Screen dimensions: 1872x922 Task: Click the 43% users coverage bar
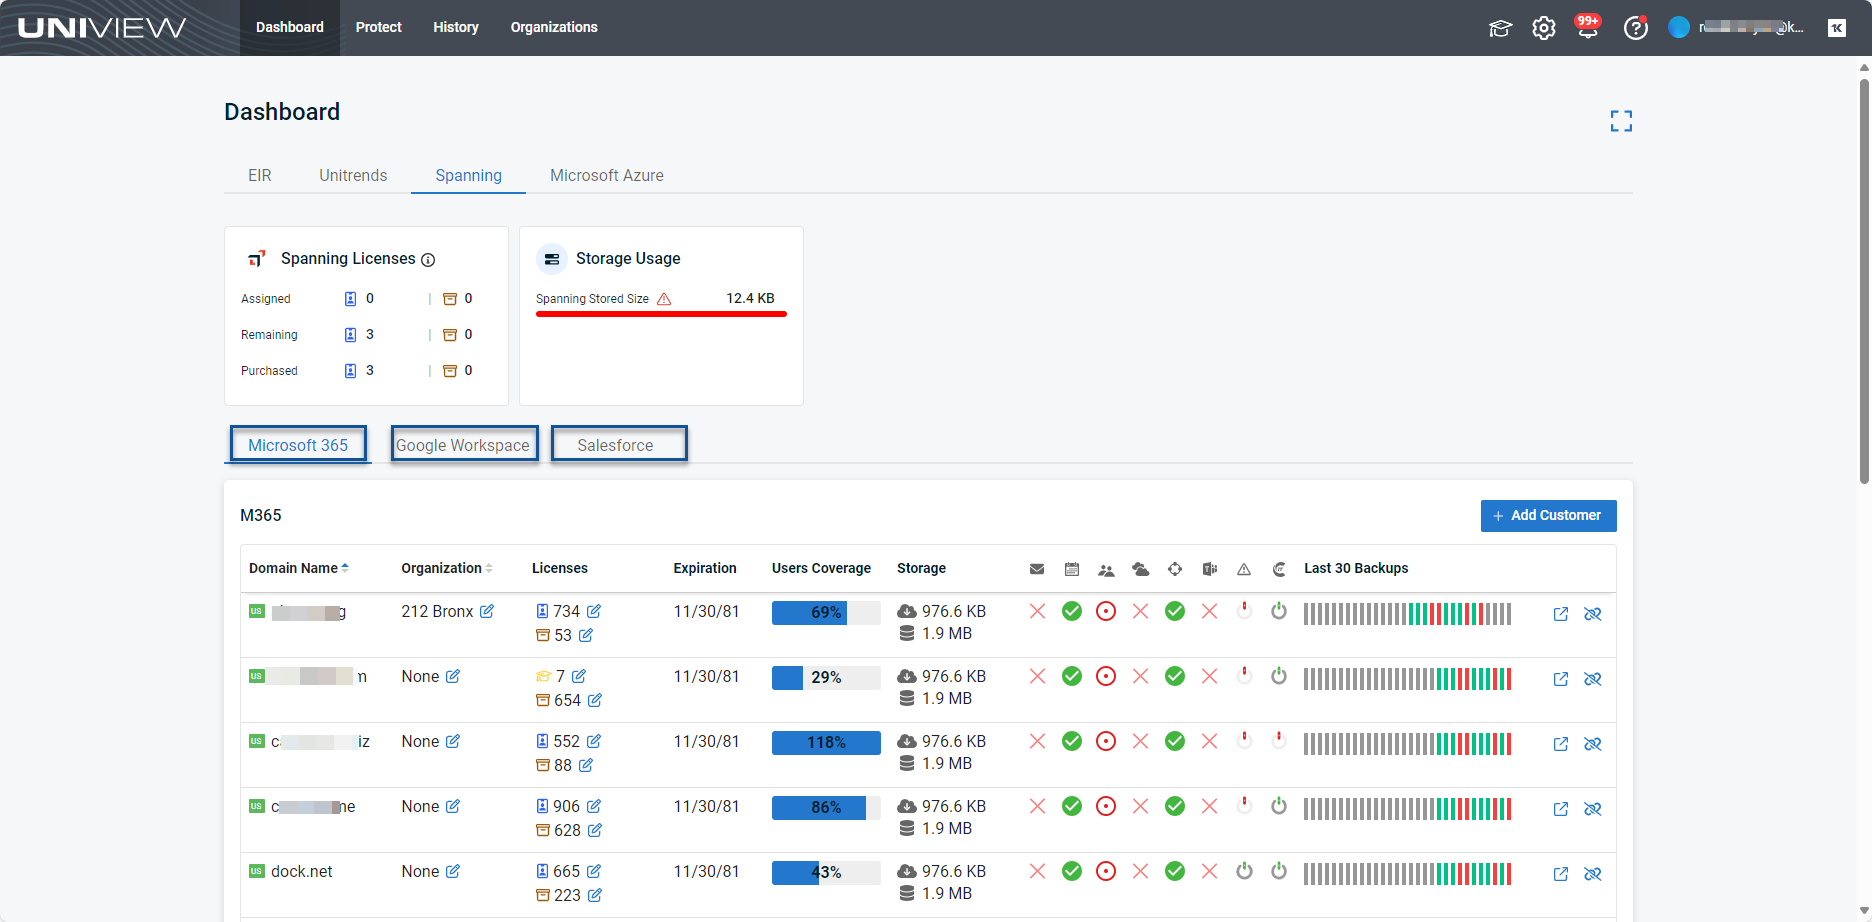tap(826, 872)
